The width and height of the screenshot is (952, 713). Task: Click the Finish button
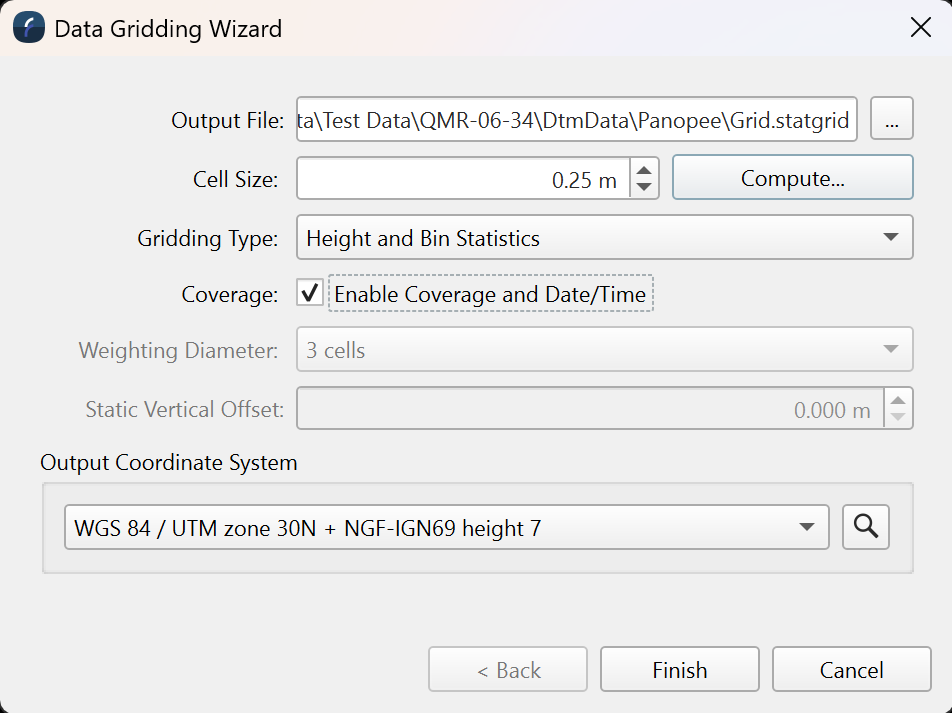[x=679, y=670]
